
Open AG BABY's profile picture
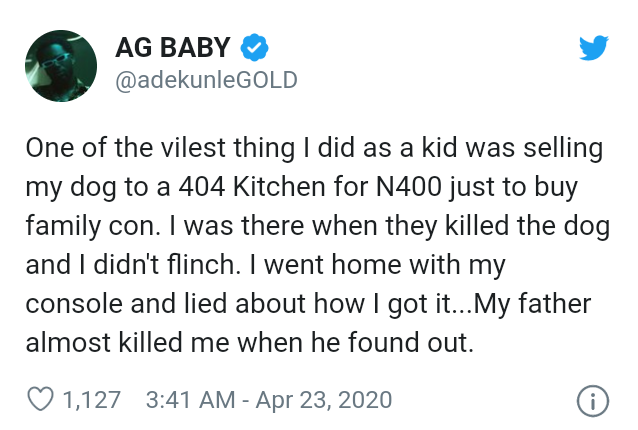tap(61, 66)
